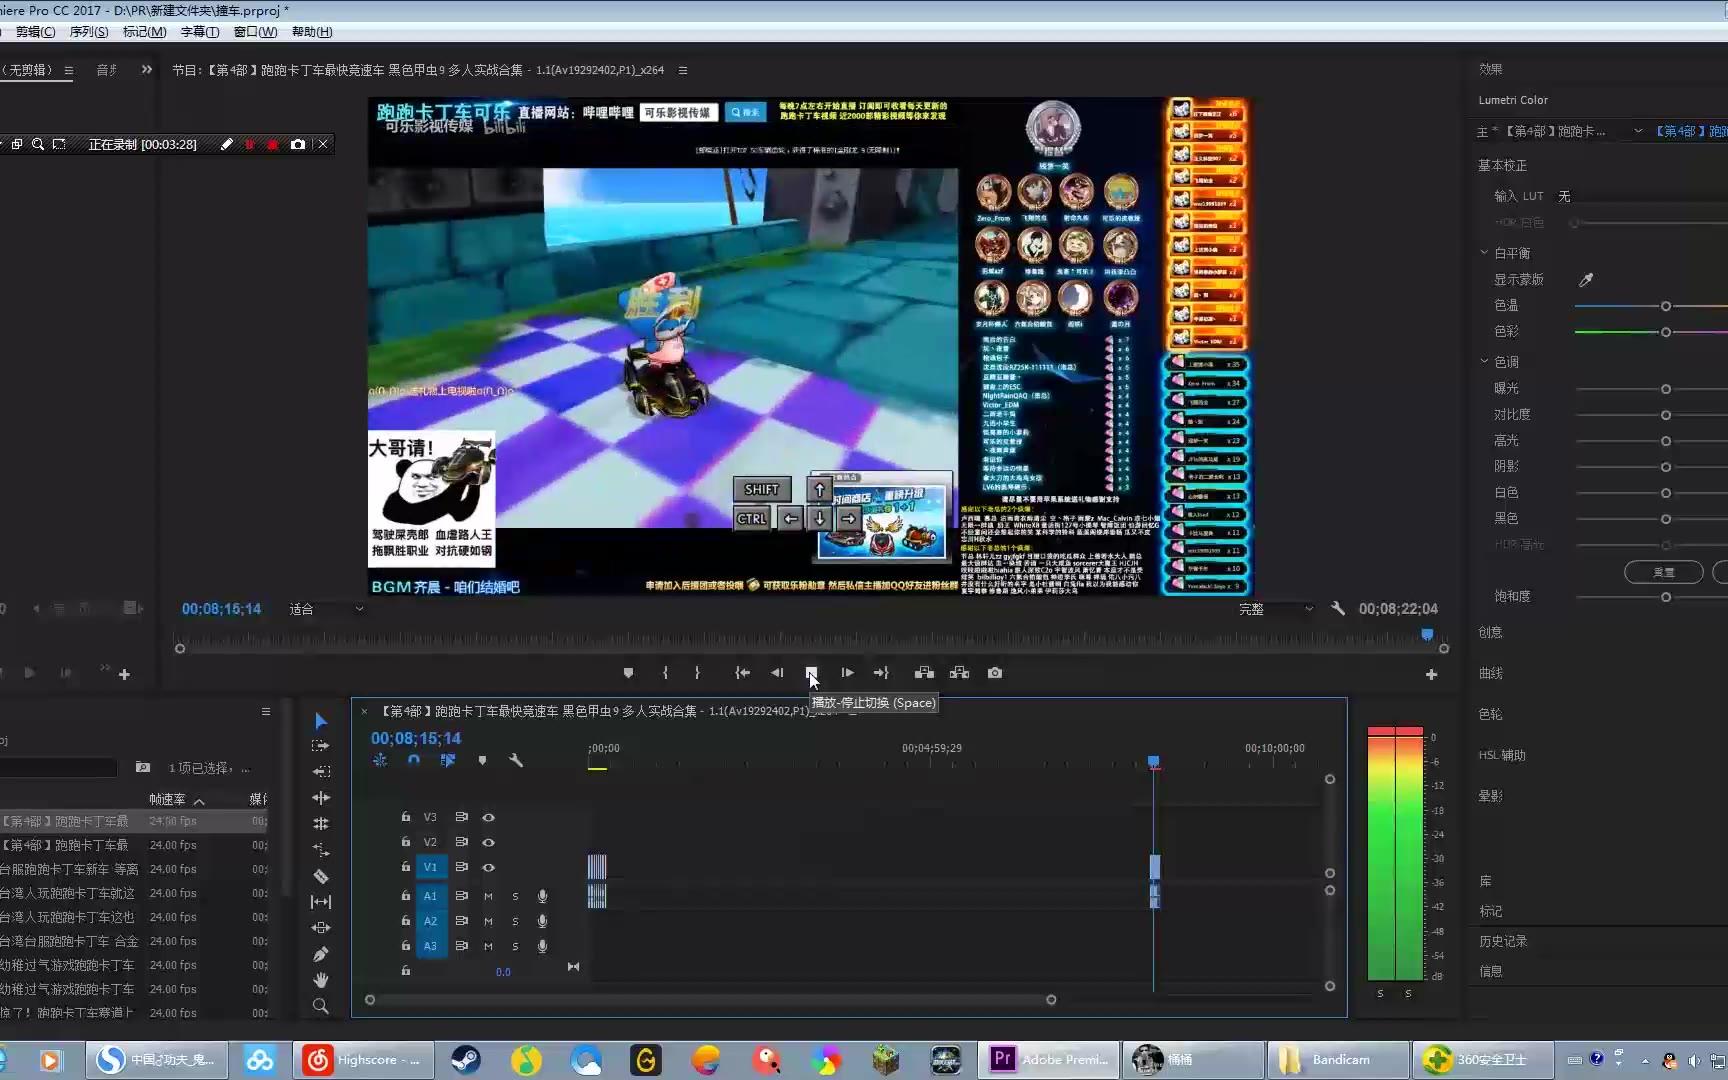1728x1080 pixels.
Task: Mute audio track A1
Action: pos(488,896)
